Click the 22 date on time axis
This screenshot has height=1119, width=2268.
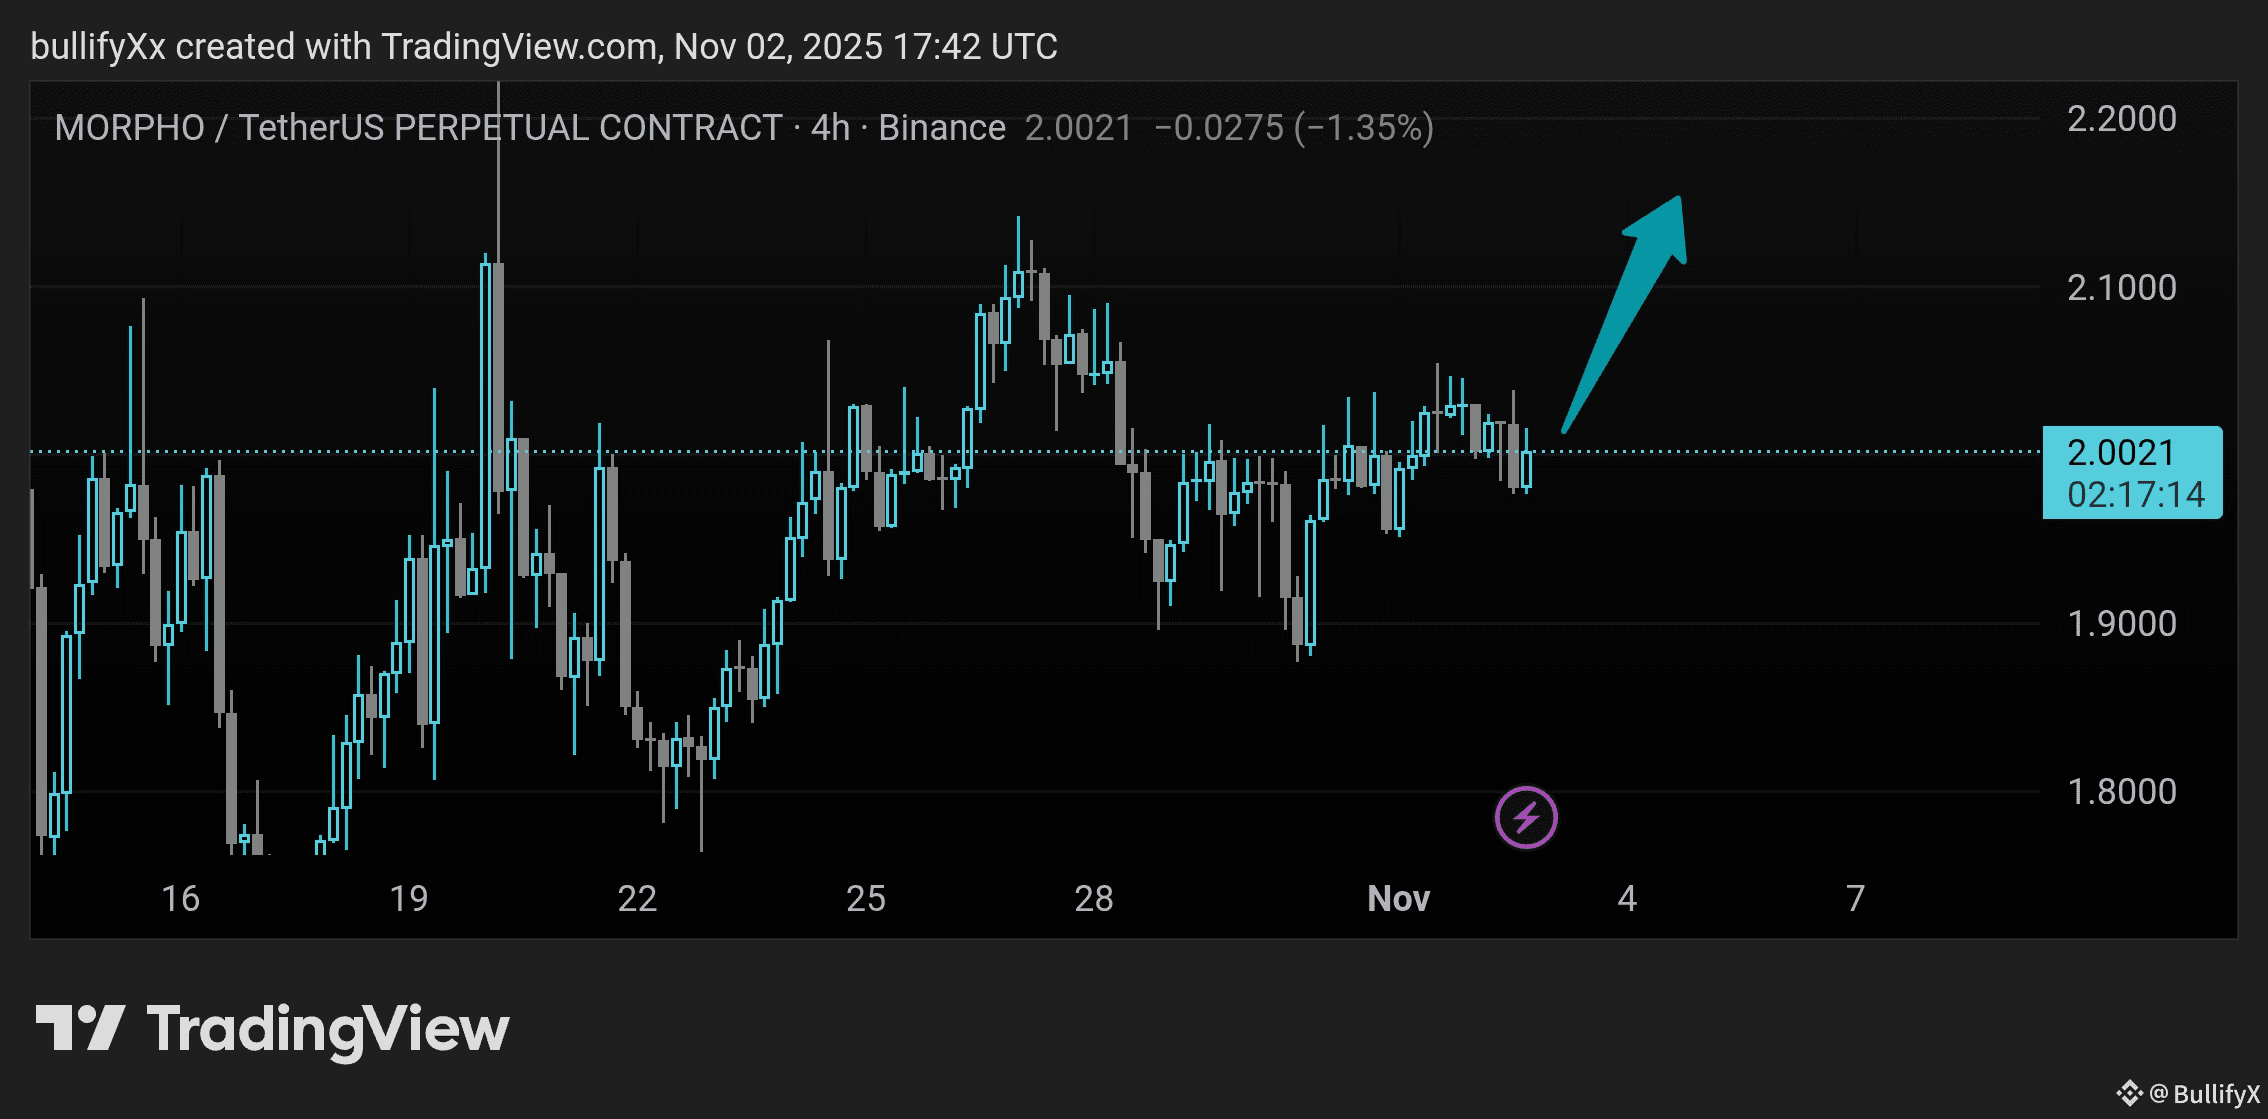coord(637,899)
